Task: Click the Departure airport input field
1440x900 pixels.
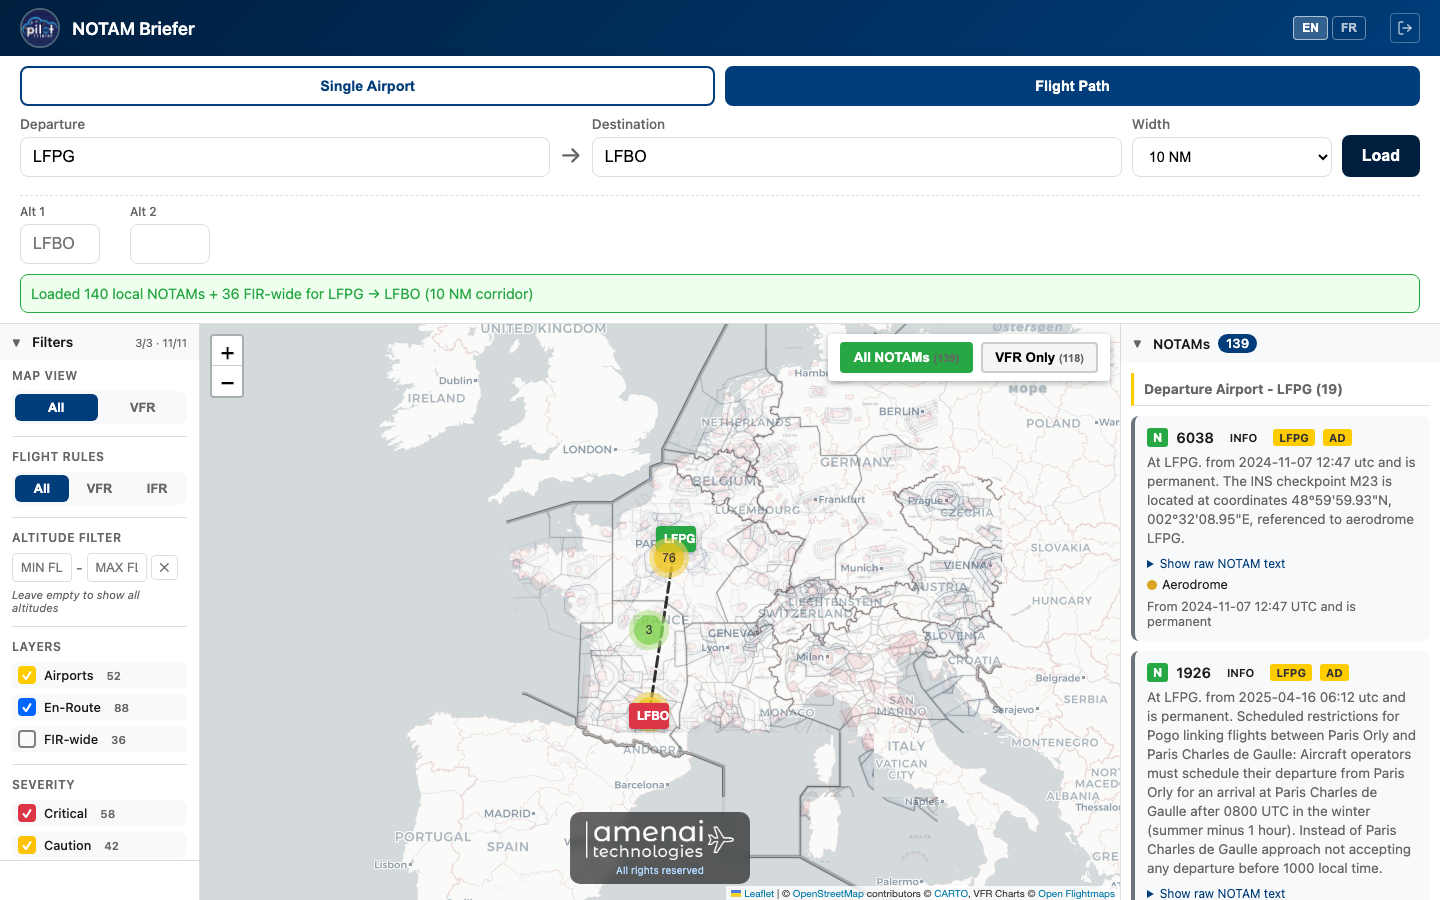Action: [285, 157]
